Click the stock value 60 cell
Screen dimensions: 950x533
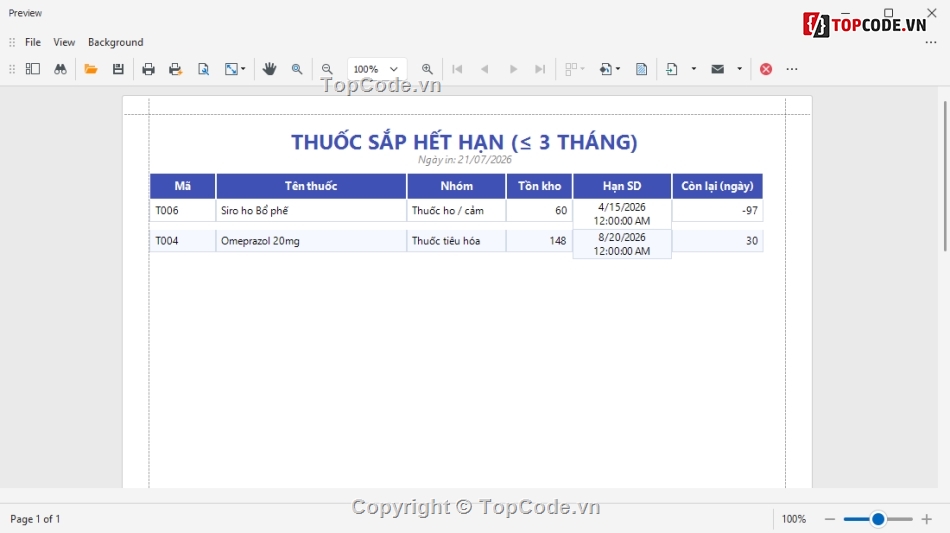click(x=539, y=210)
